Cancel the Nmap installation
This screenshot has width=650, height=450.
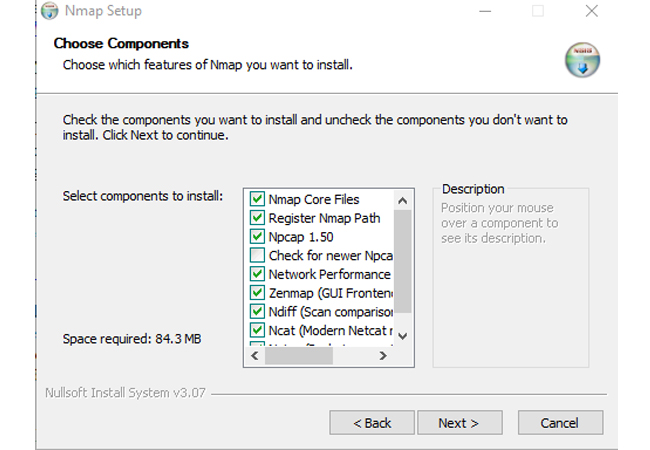pos(560,423)
